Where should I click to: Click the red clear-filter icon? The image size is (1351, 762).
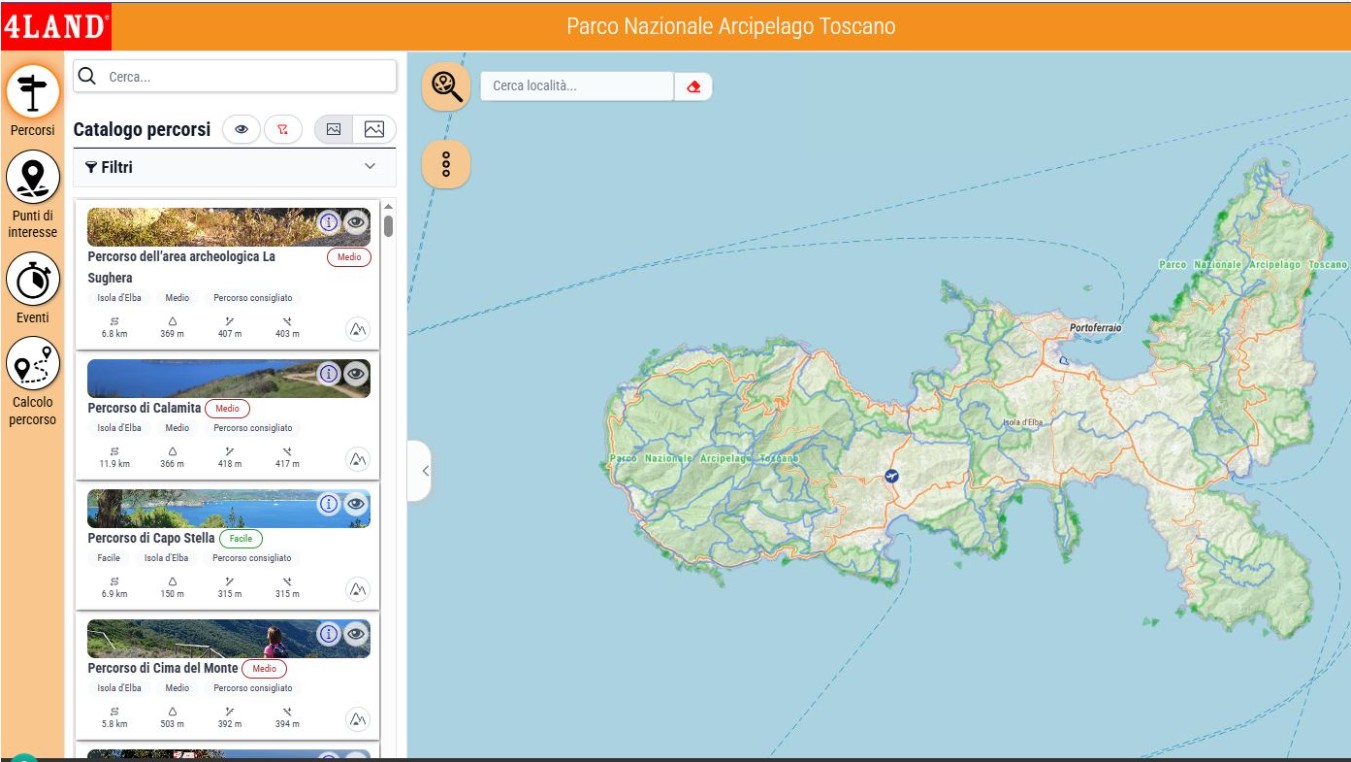[x=283, y=129]
